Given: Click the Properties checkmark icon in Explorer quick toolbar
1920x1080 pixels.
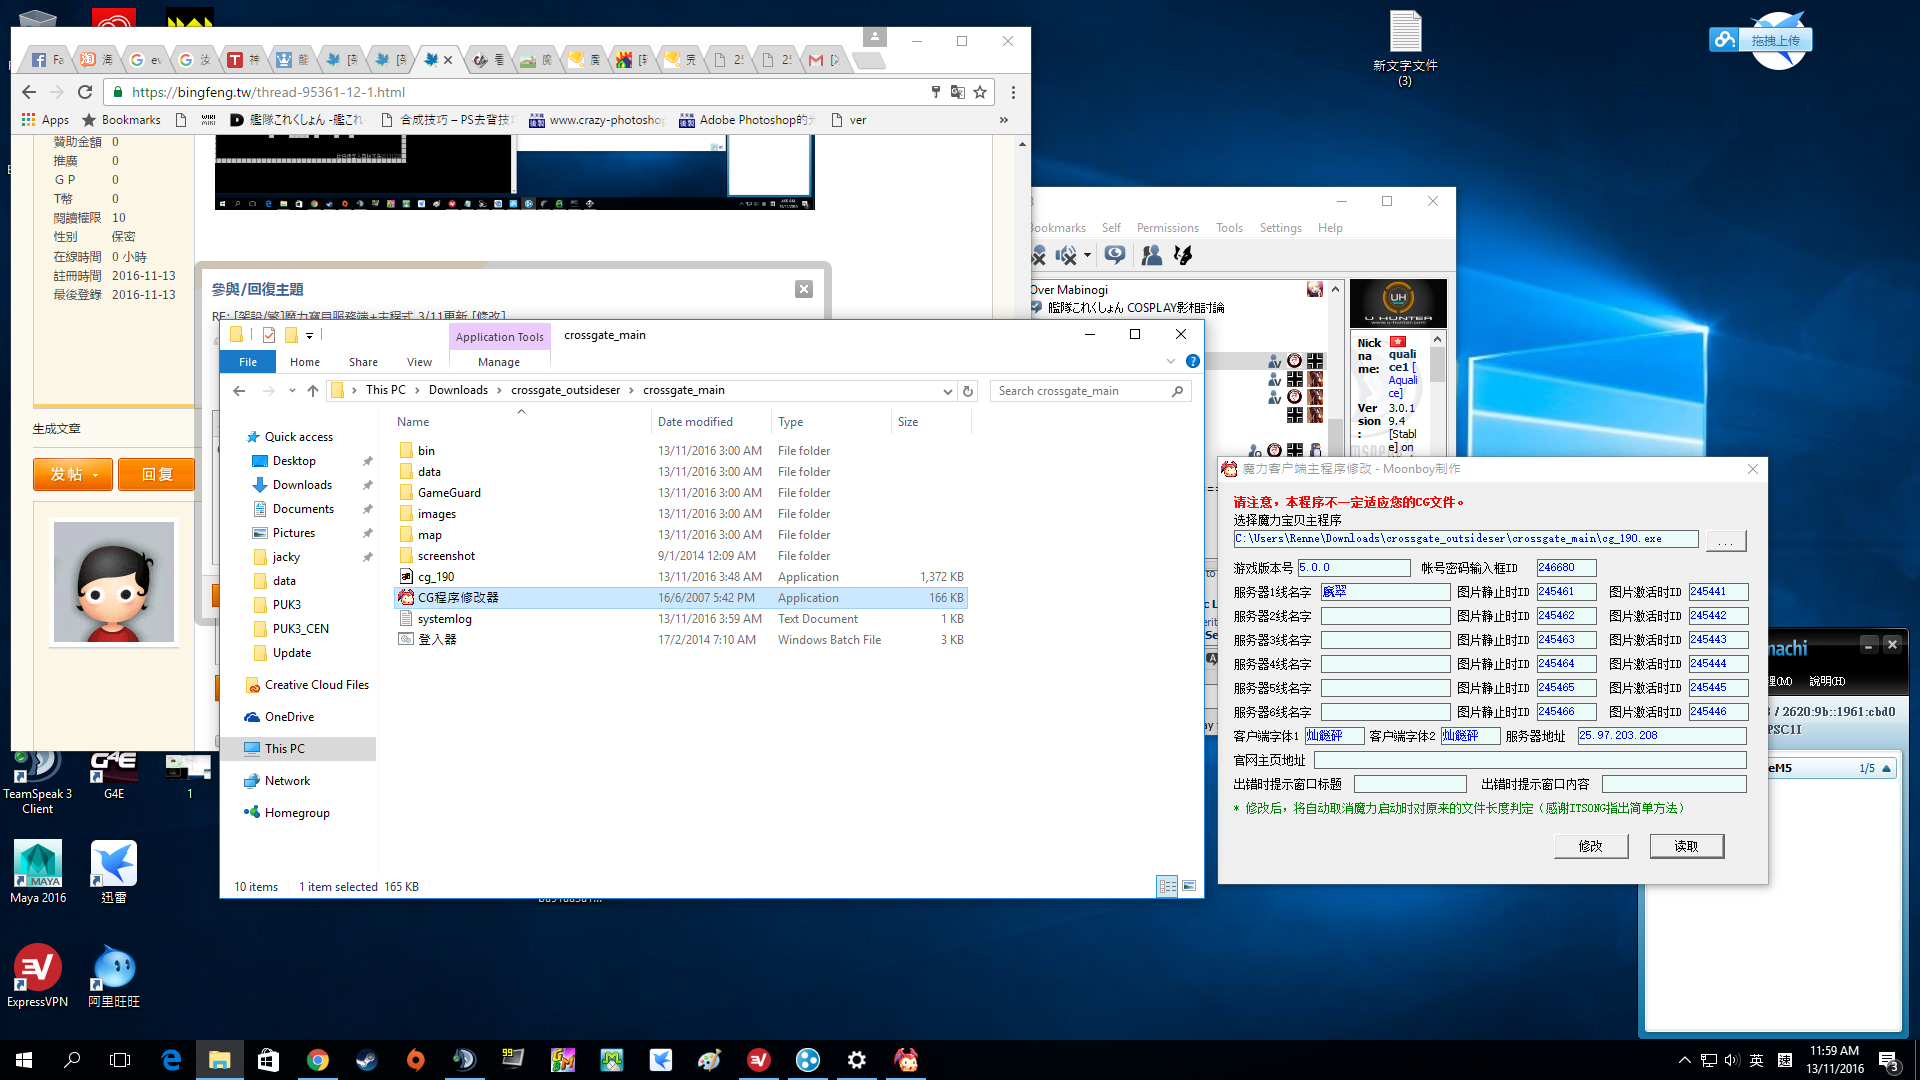Looking at the screenshot, I should click(269, 335).
